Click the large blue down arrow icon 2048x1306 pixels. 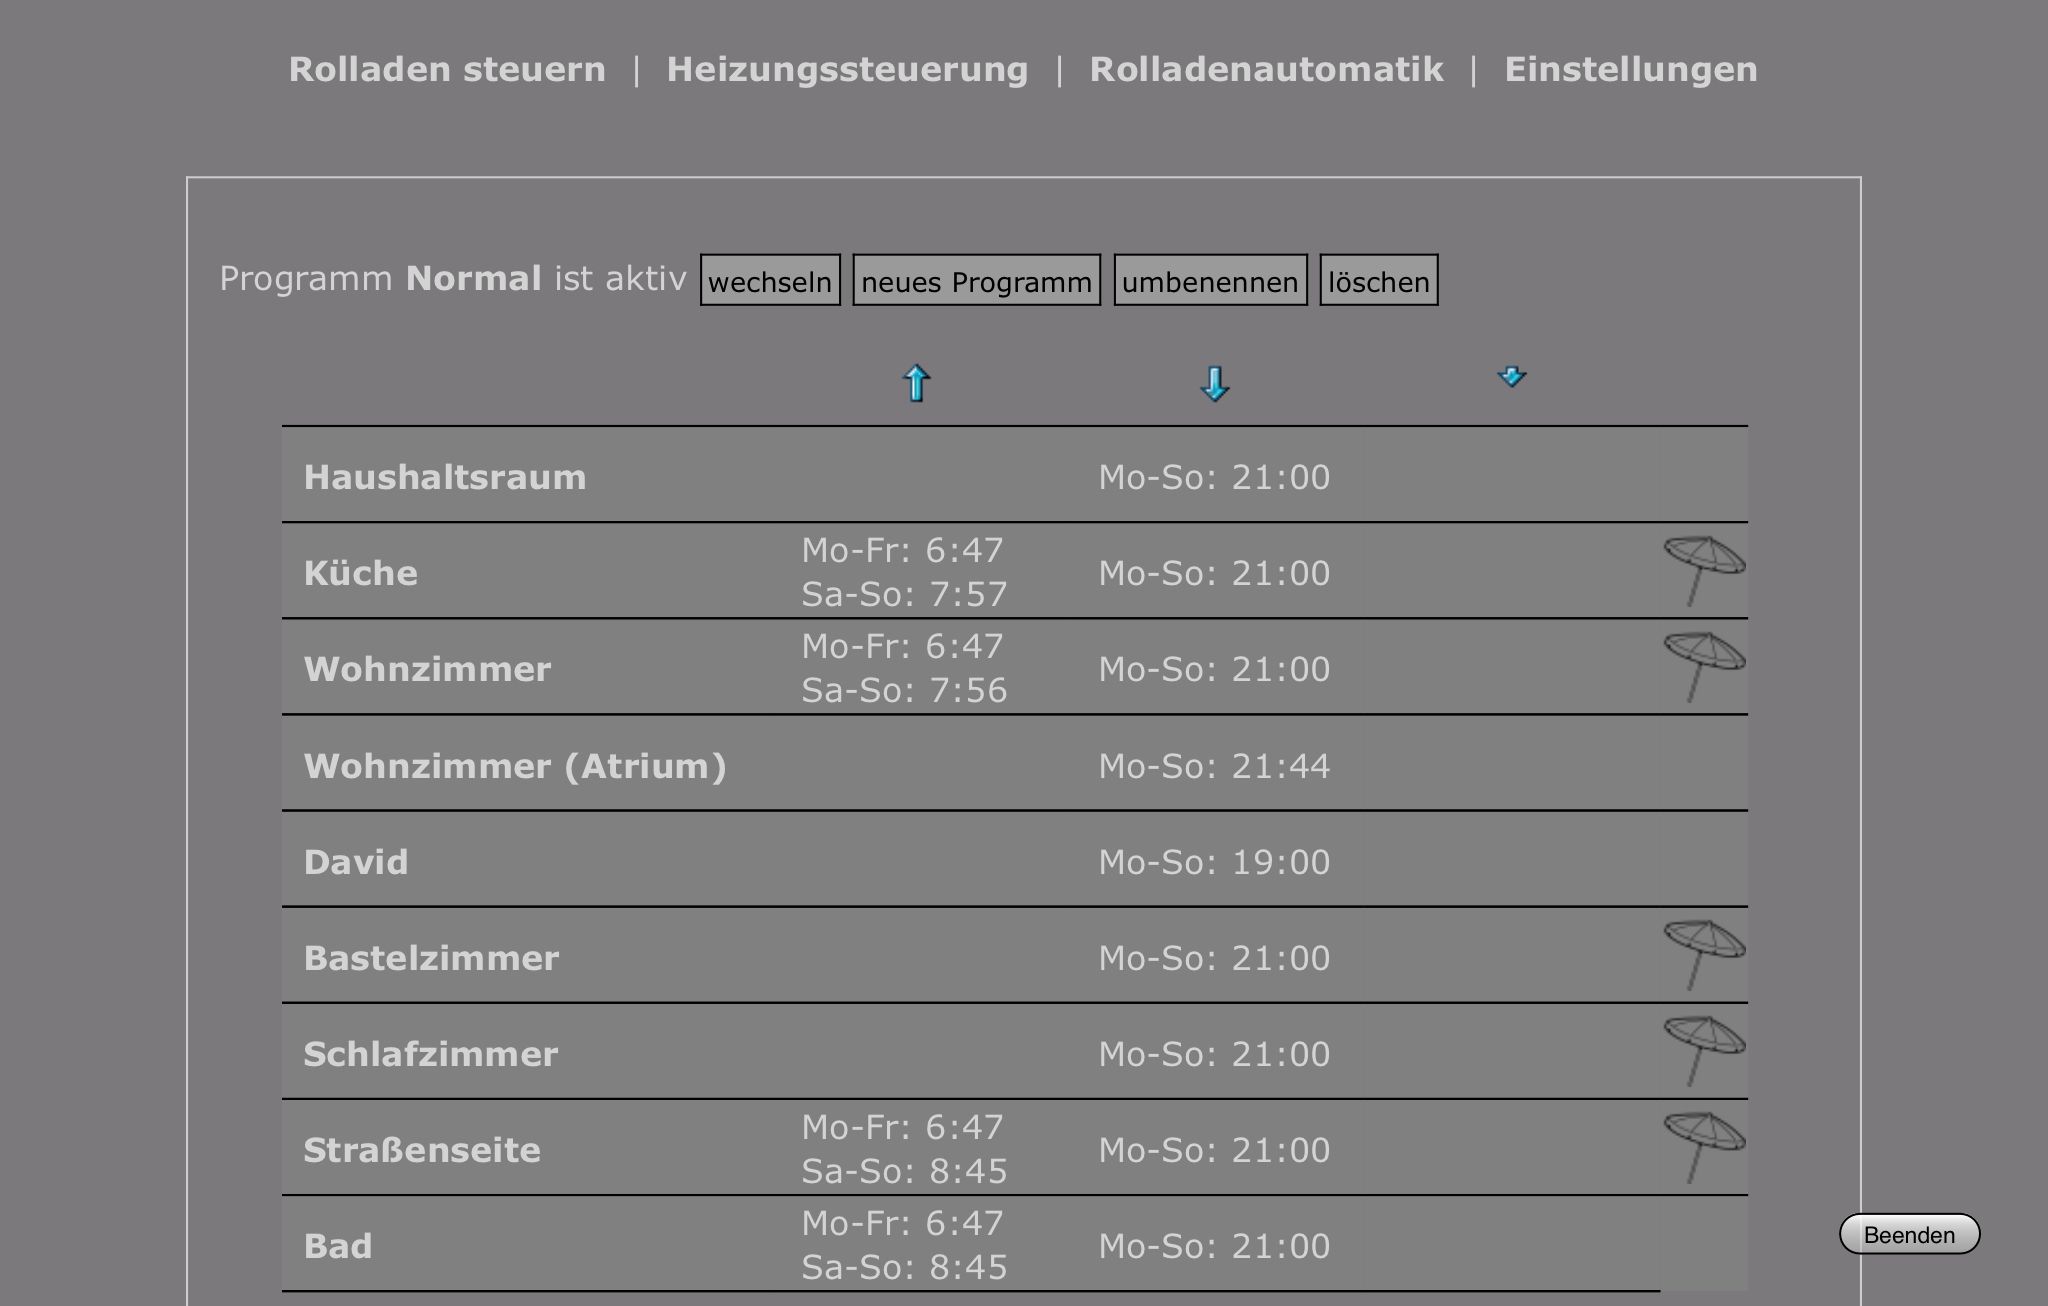1214,383
